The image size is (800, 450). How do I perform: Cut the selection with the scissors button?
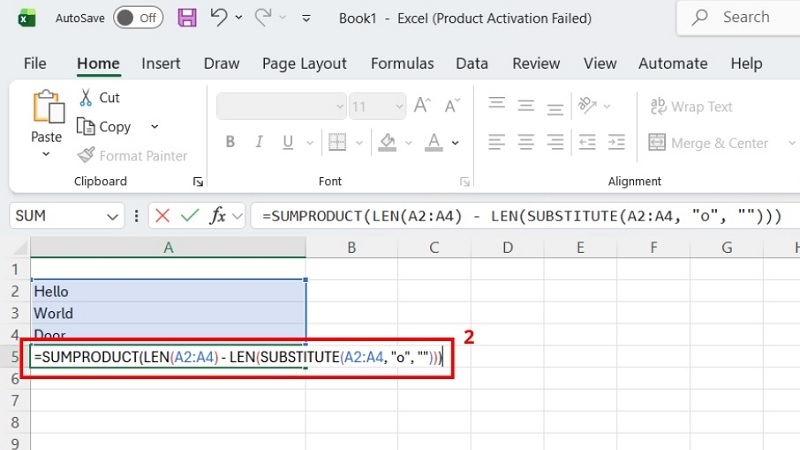[x=99, y=97]
